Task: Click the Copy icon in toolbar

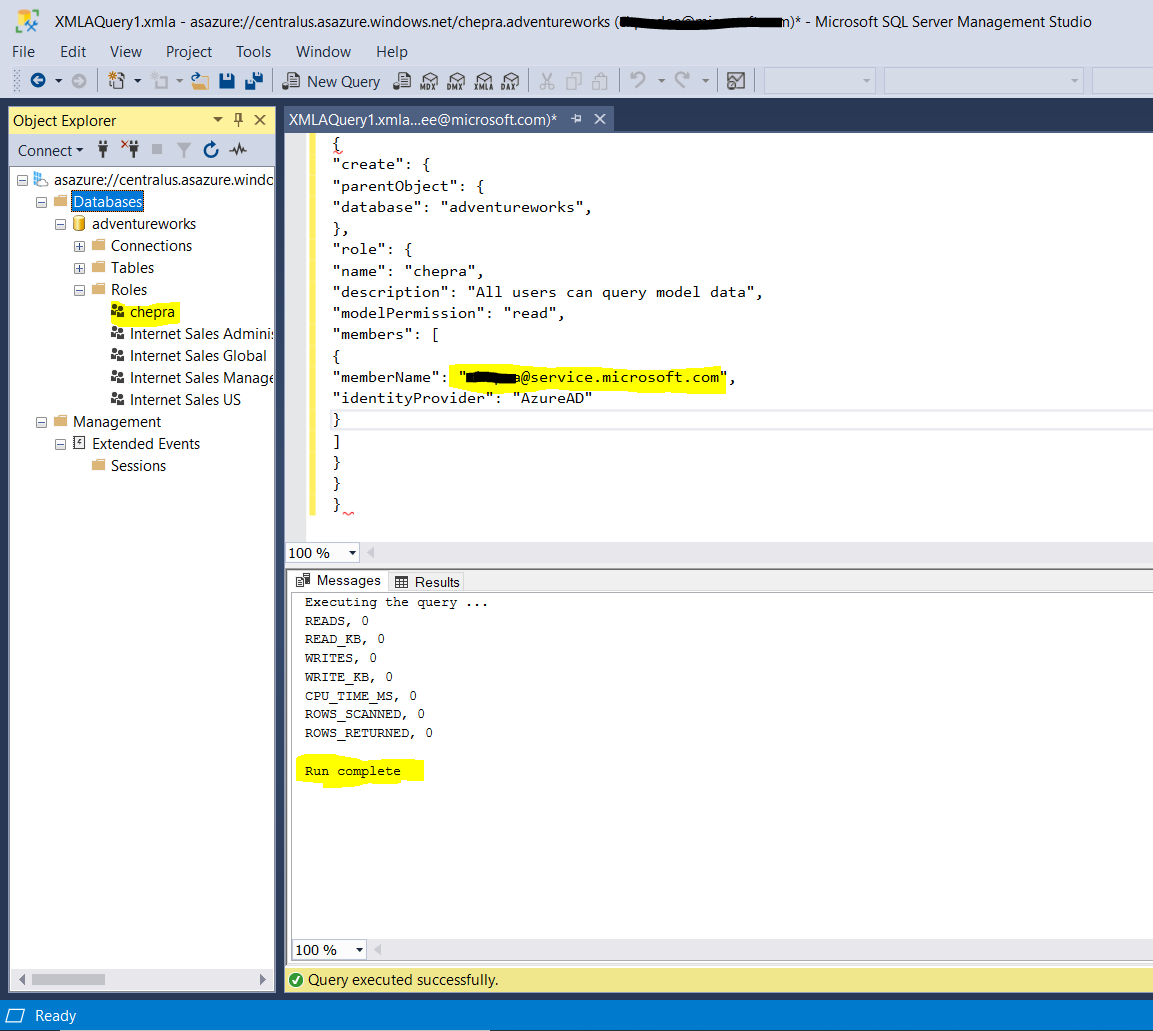Action: (574, 81)
